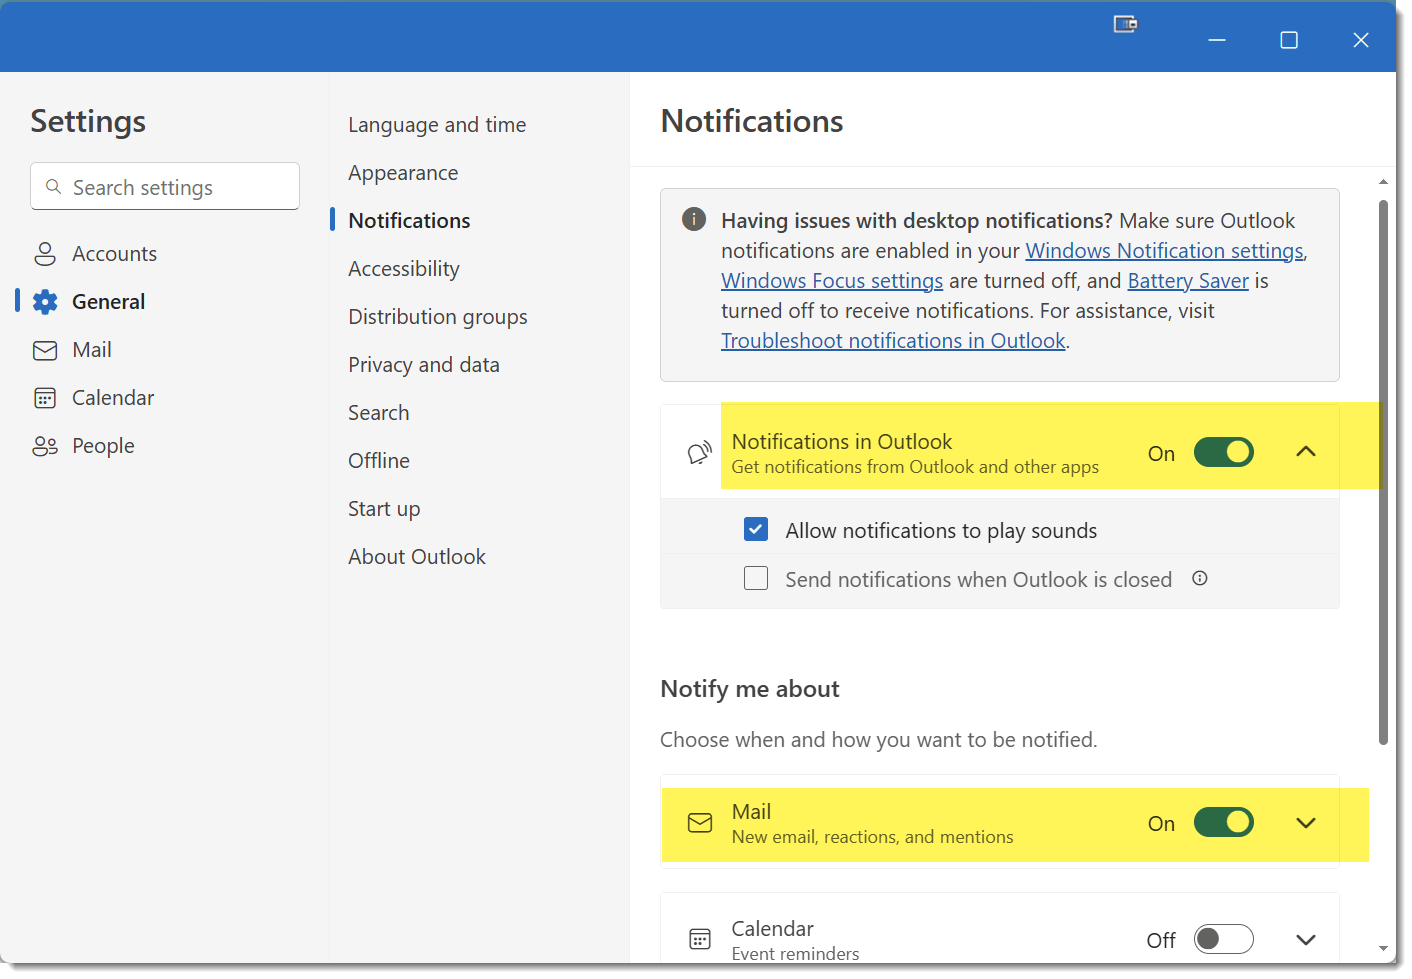Click the Notify me about heading

[x=750, y=689]
